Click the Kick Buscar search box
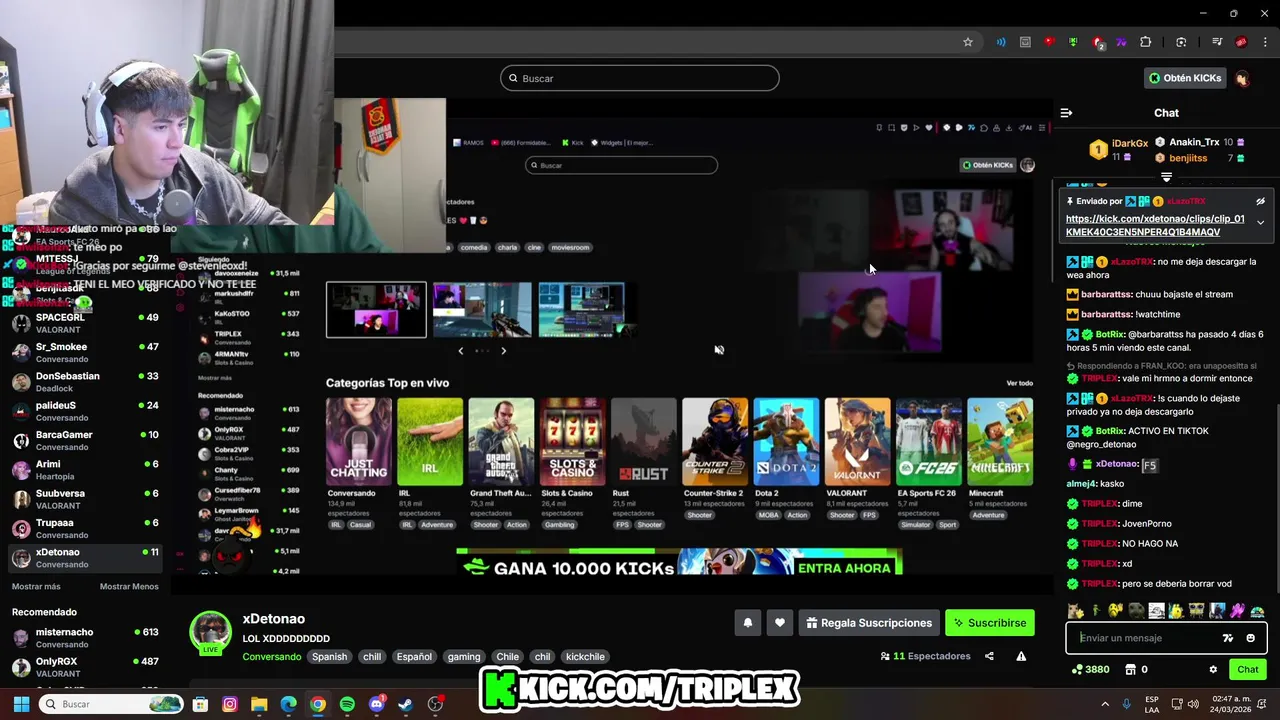Image resolution: width=1280 pixels, height=720 pixels. [x=640, y=78]
